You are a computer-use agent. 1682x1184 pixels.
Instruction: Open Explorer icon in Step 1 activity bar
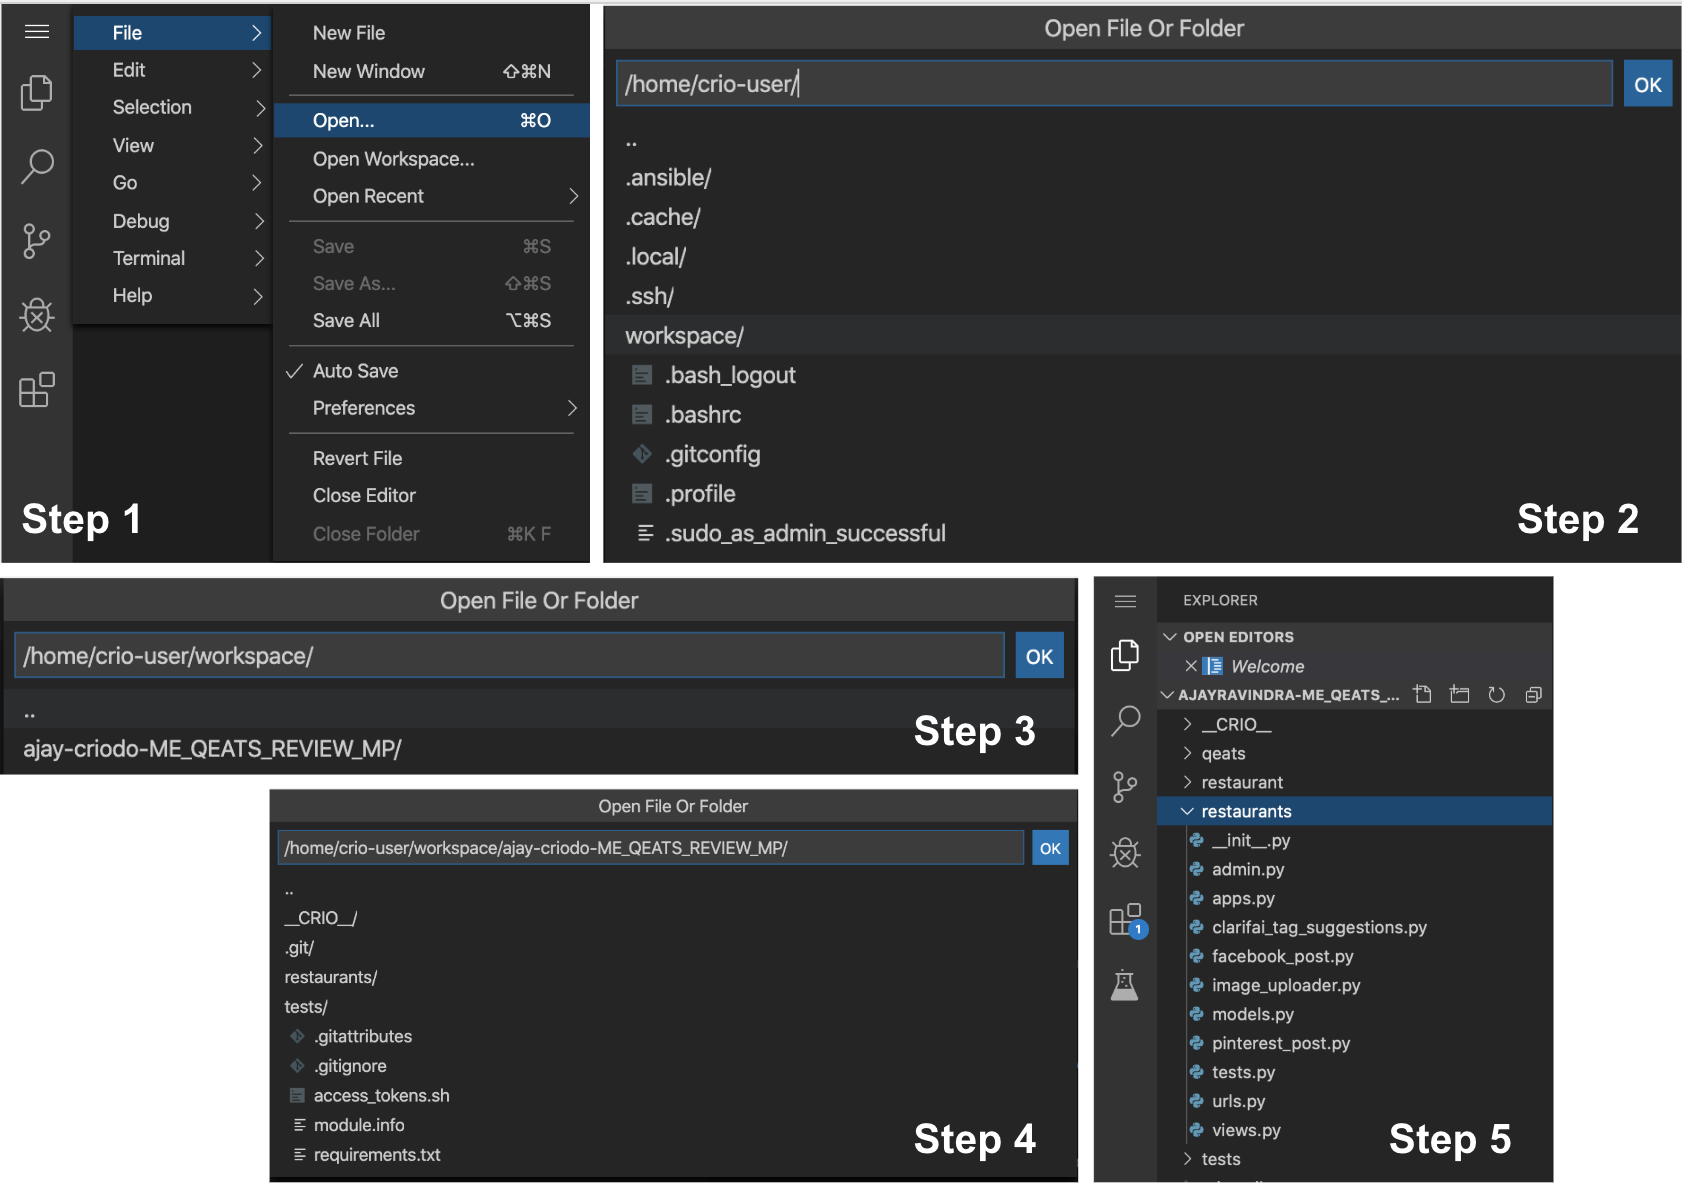(37, 92)
